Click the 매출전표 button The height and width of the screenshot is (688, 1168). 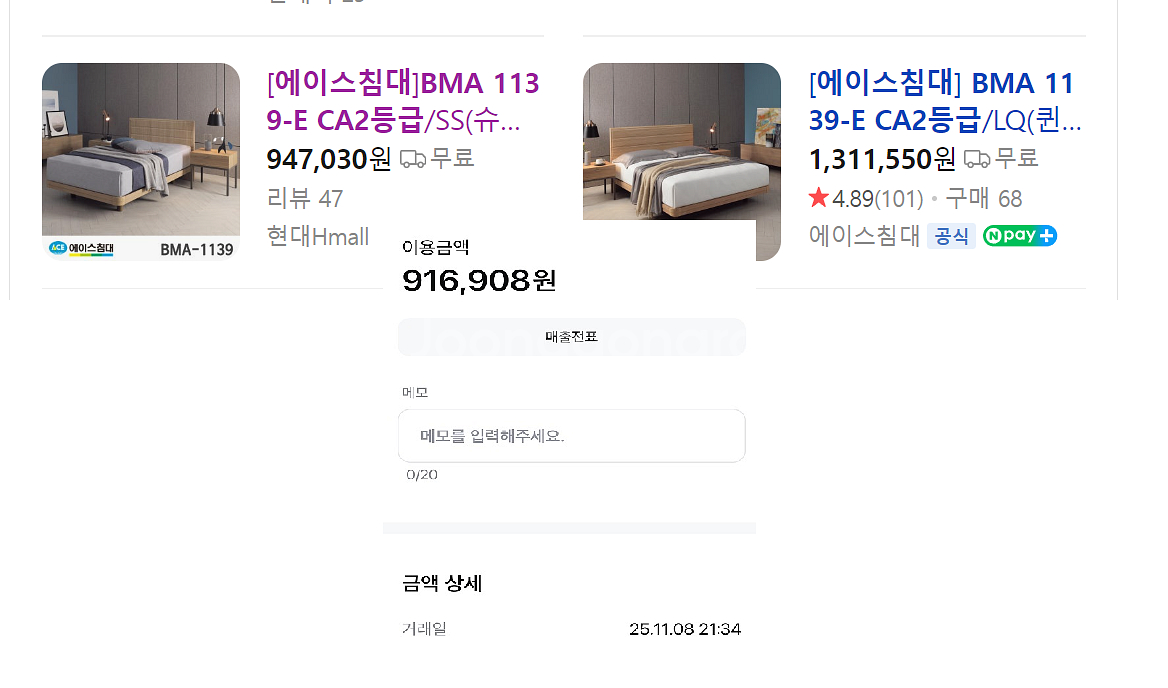[x=571, y=337]
